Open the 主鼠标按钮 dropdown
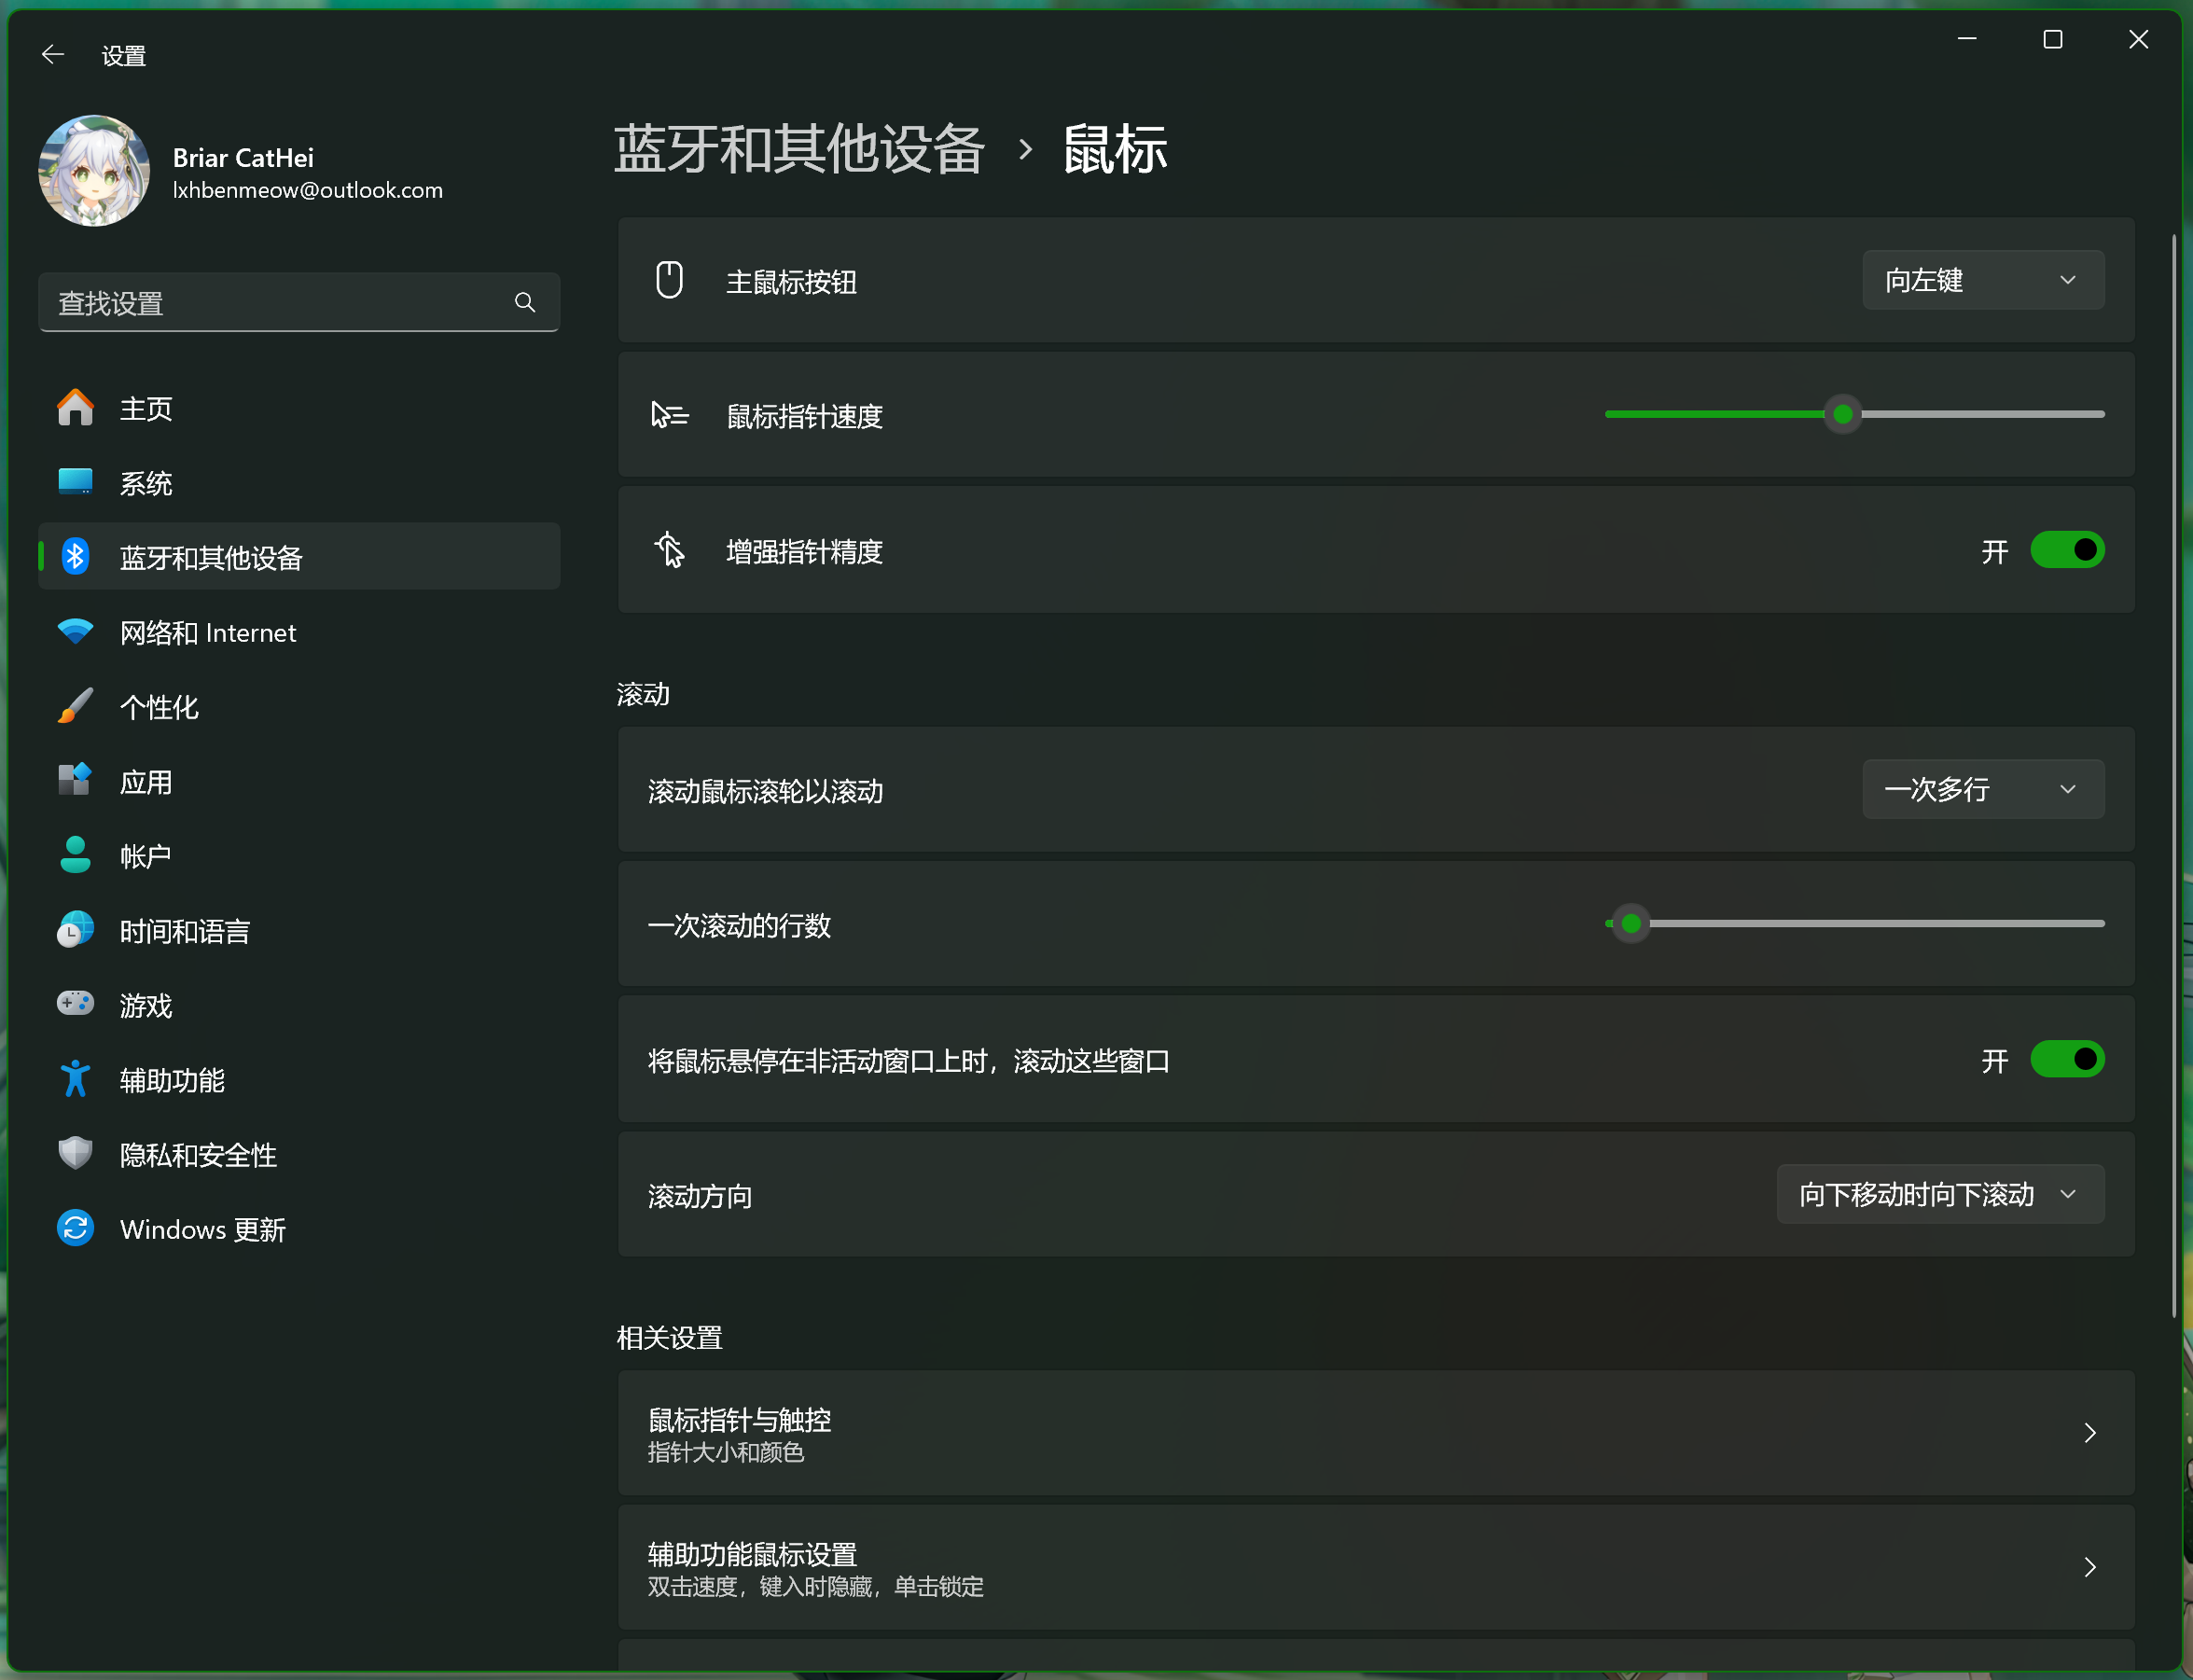The width and height of the screenshot is (2193, 1680). tap(1982, 280)
